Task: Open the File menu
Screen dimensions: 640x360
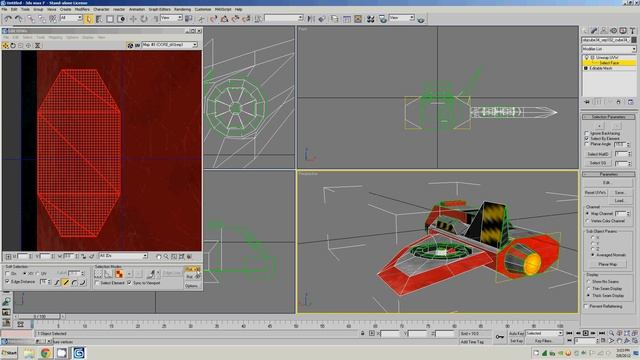Action: [x=4, y=9]
